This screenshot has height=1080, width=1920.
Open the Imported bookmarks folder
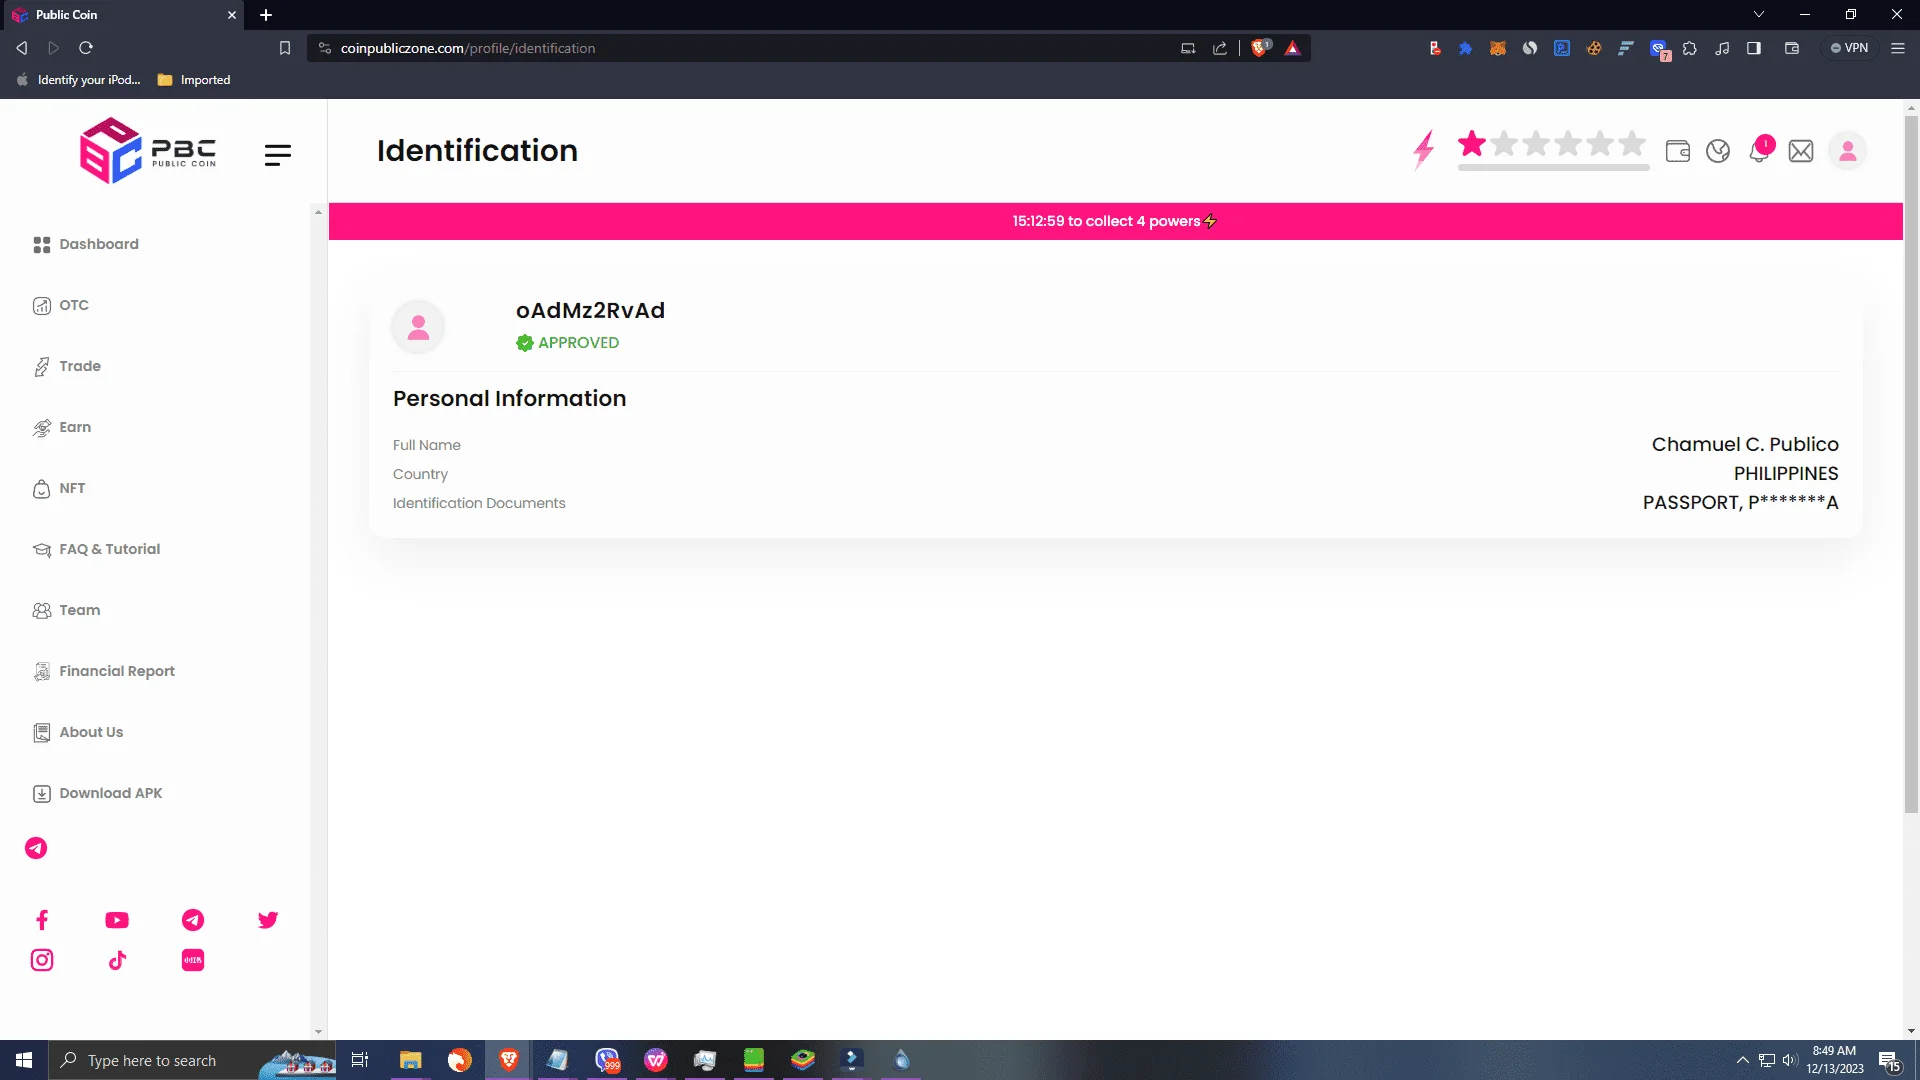click(x=194, y=80)
